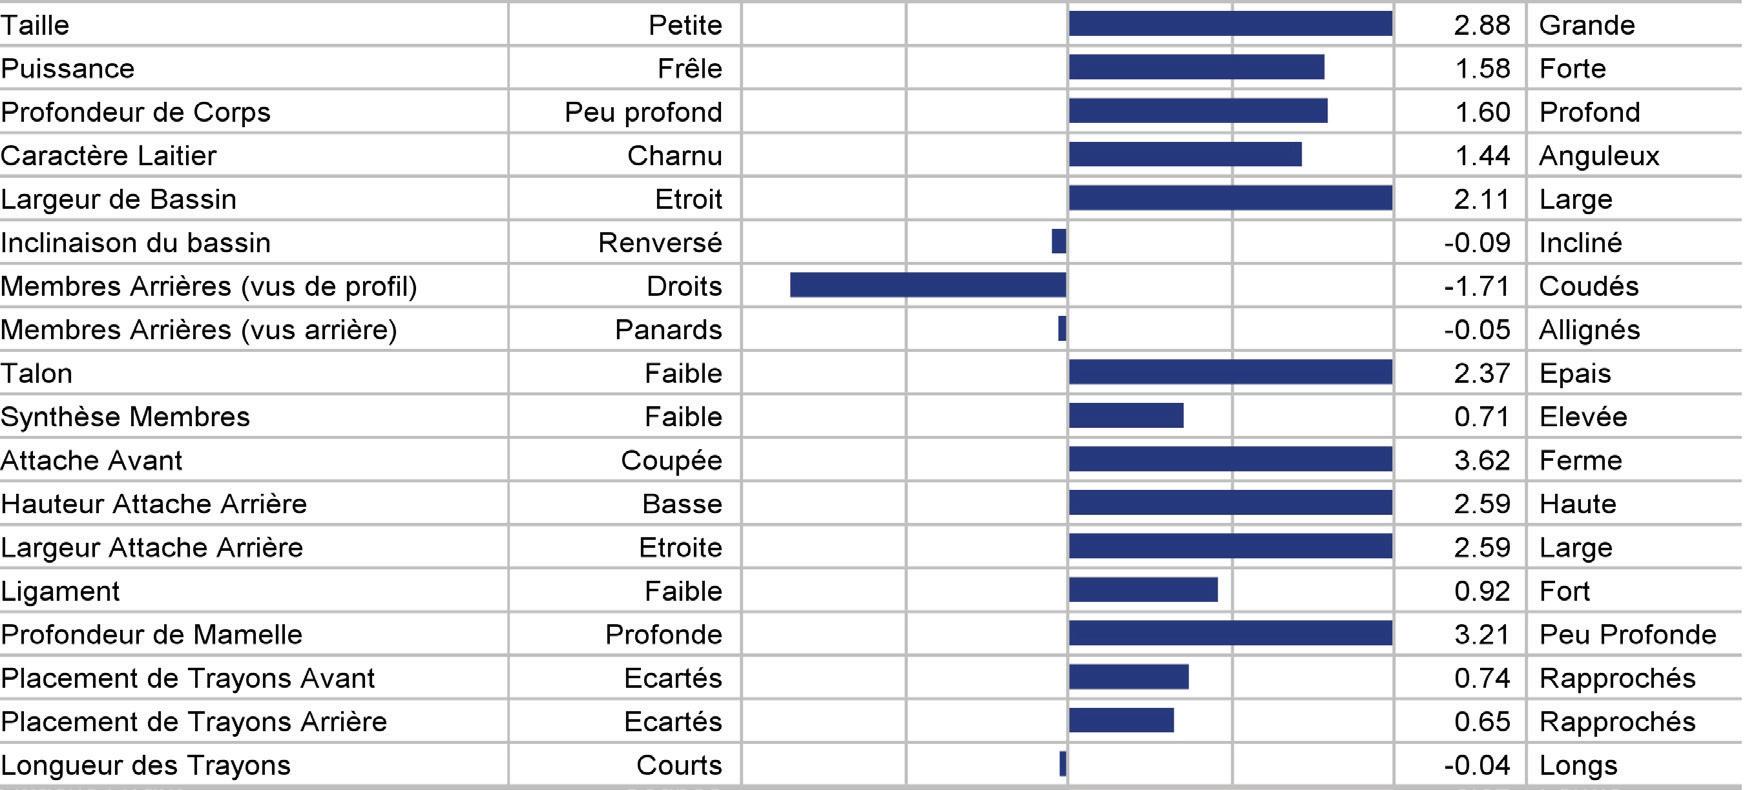Viewport: 1745px width, 790px height.
Task: Click the Talon bar reaching 2.37
Action: coord(1230,372)
